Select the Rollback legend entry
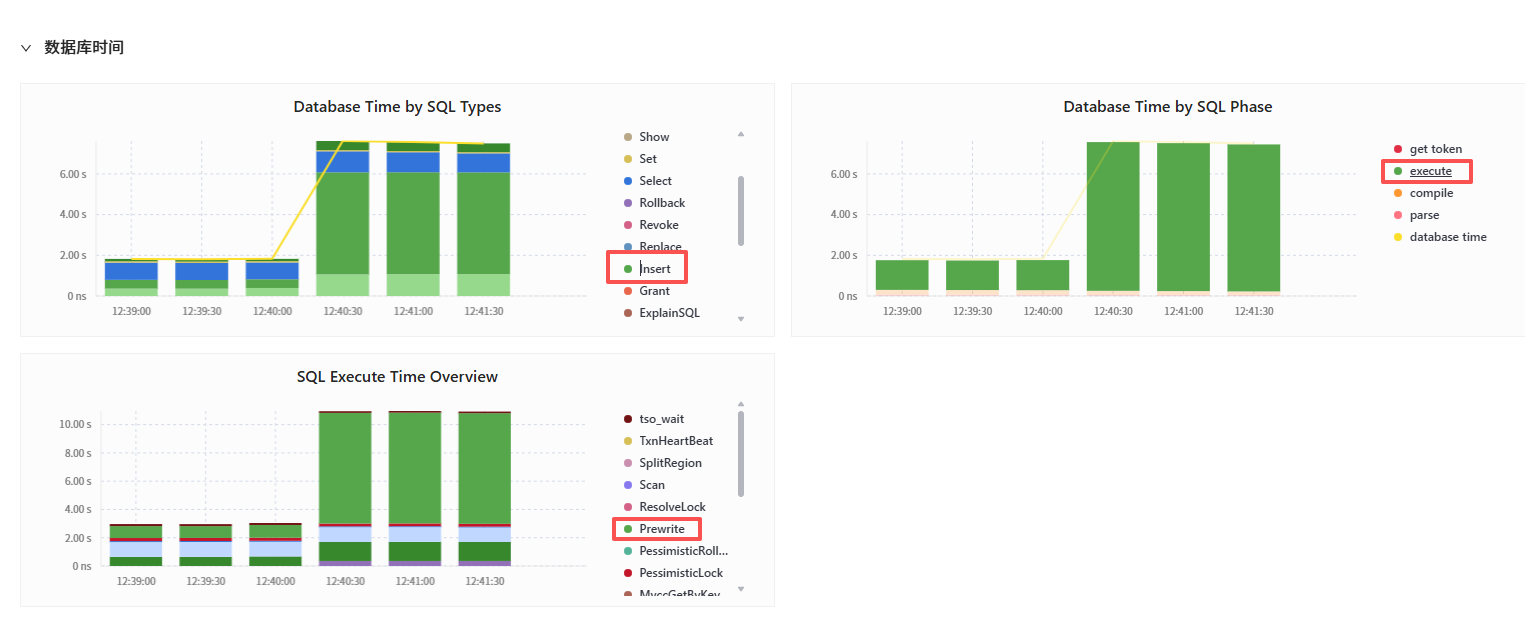The width and height of the screenshot is (1525, 631). click(x=662, y=203)
